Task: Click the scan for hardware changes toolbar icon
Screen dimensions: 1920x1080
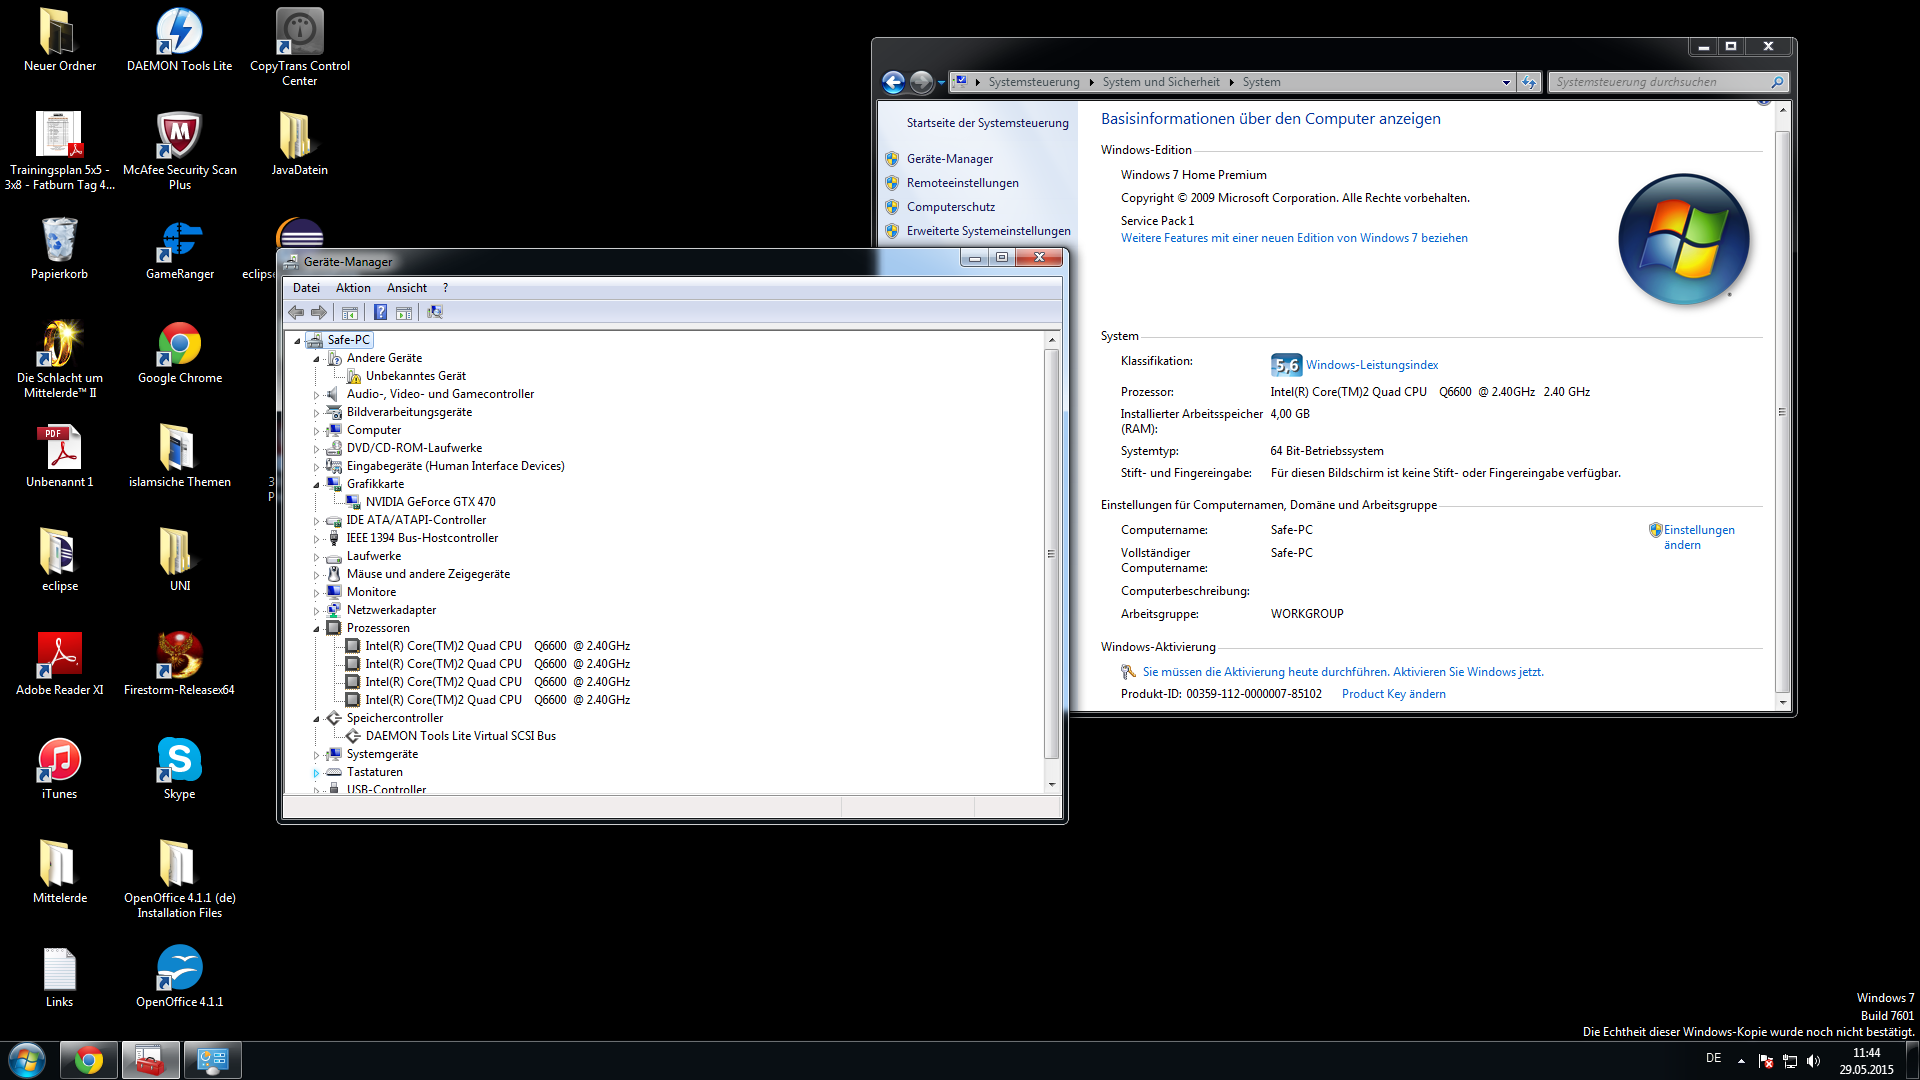Action: coord(435,313)
